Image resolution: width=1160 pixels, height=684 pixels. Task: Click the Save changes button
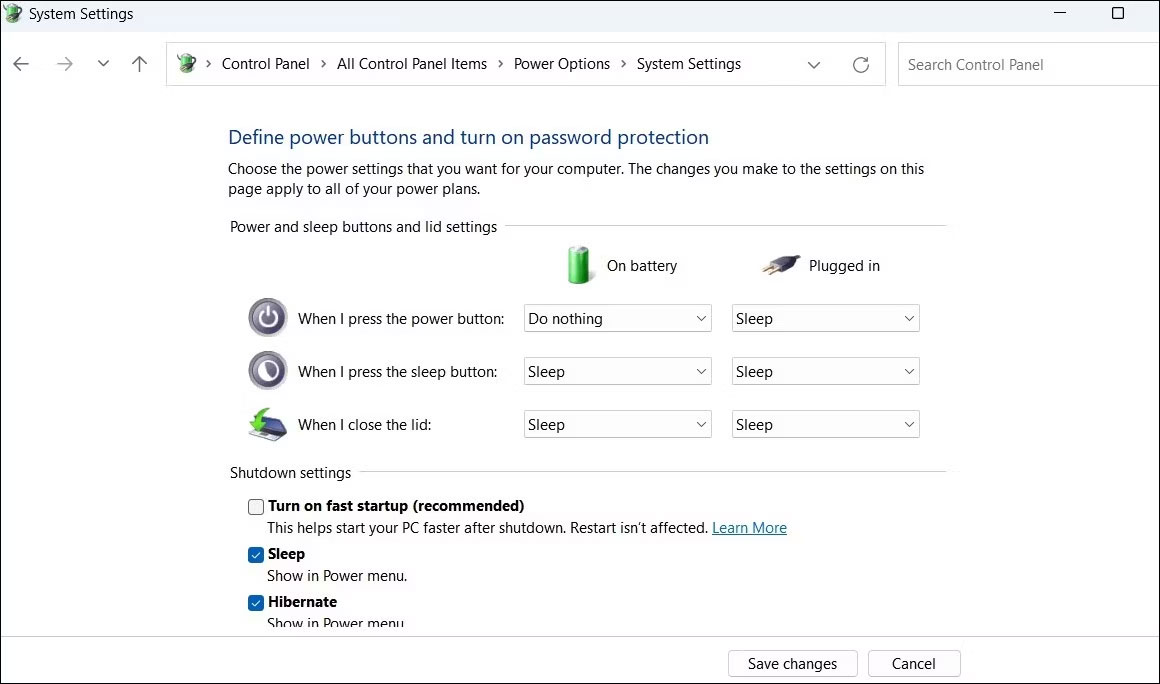[x=792, y=664]
